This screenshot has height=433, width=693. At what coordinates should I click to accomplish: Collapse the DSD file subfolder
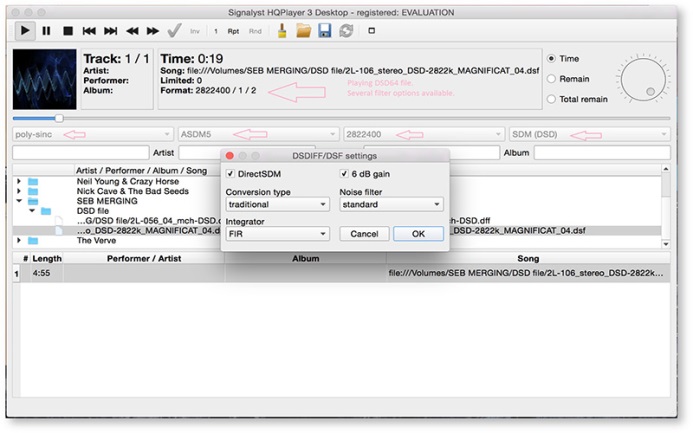[32, 211]
